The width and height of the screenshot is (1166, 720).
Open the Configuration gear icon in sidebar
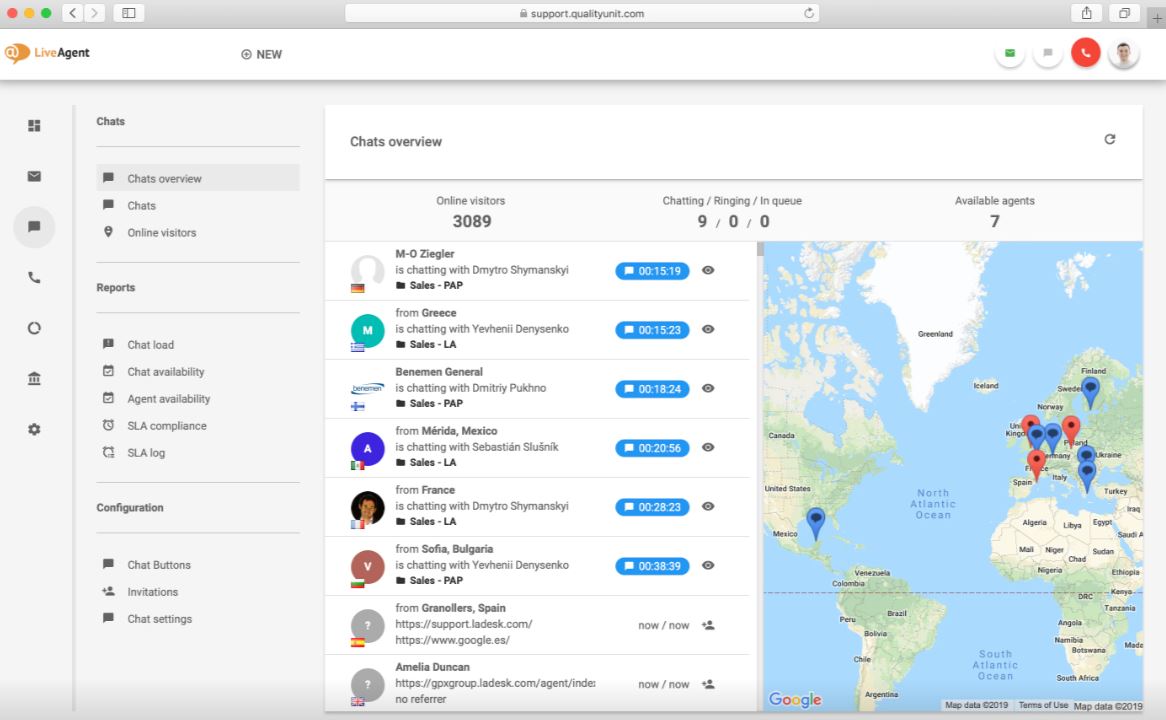click(34, 429)
